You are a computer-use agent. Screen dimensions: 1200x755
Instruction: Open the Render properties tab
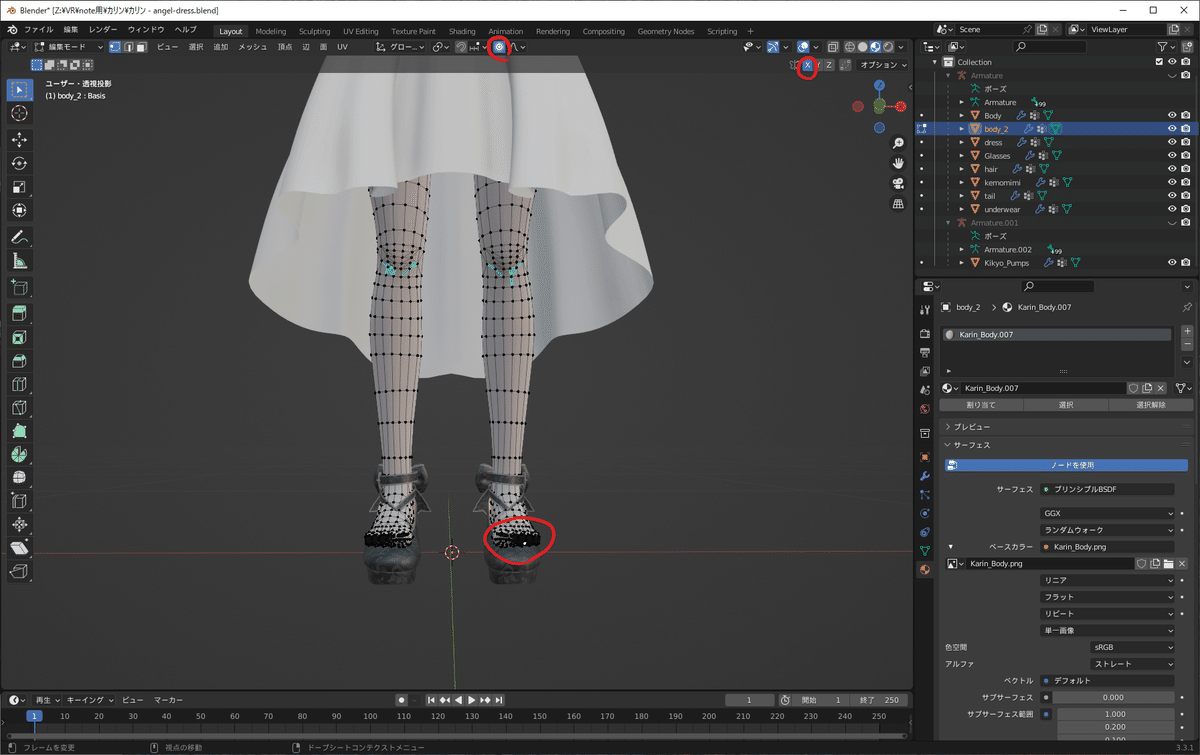point(925,333)
